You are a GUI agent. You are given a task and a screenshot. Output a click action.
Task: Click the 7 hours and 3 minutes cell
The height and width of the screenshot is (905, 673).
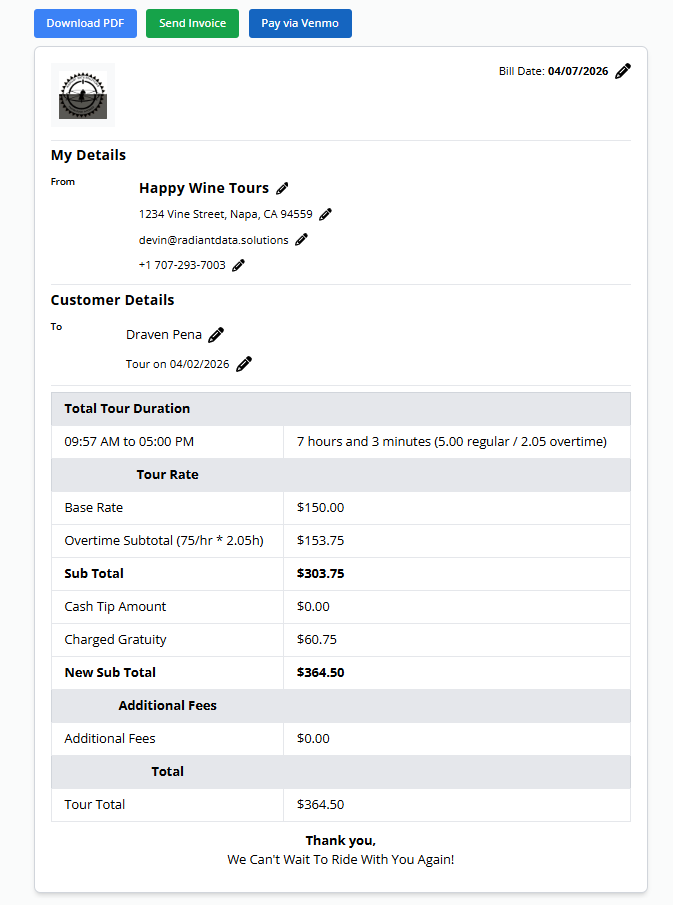[x=457, y=442]
